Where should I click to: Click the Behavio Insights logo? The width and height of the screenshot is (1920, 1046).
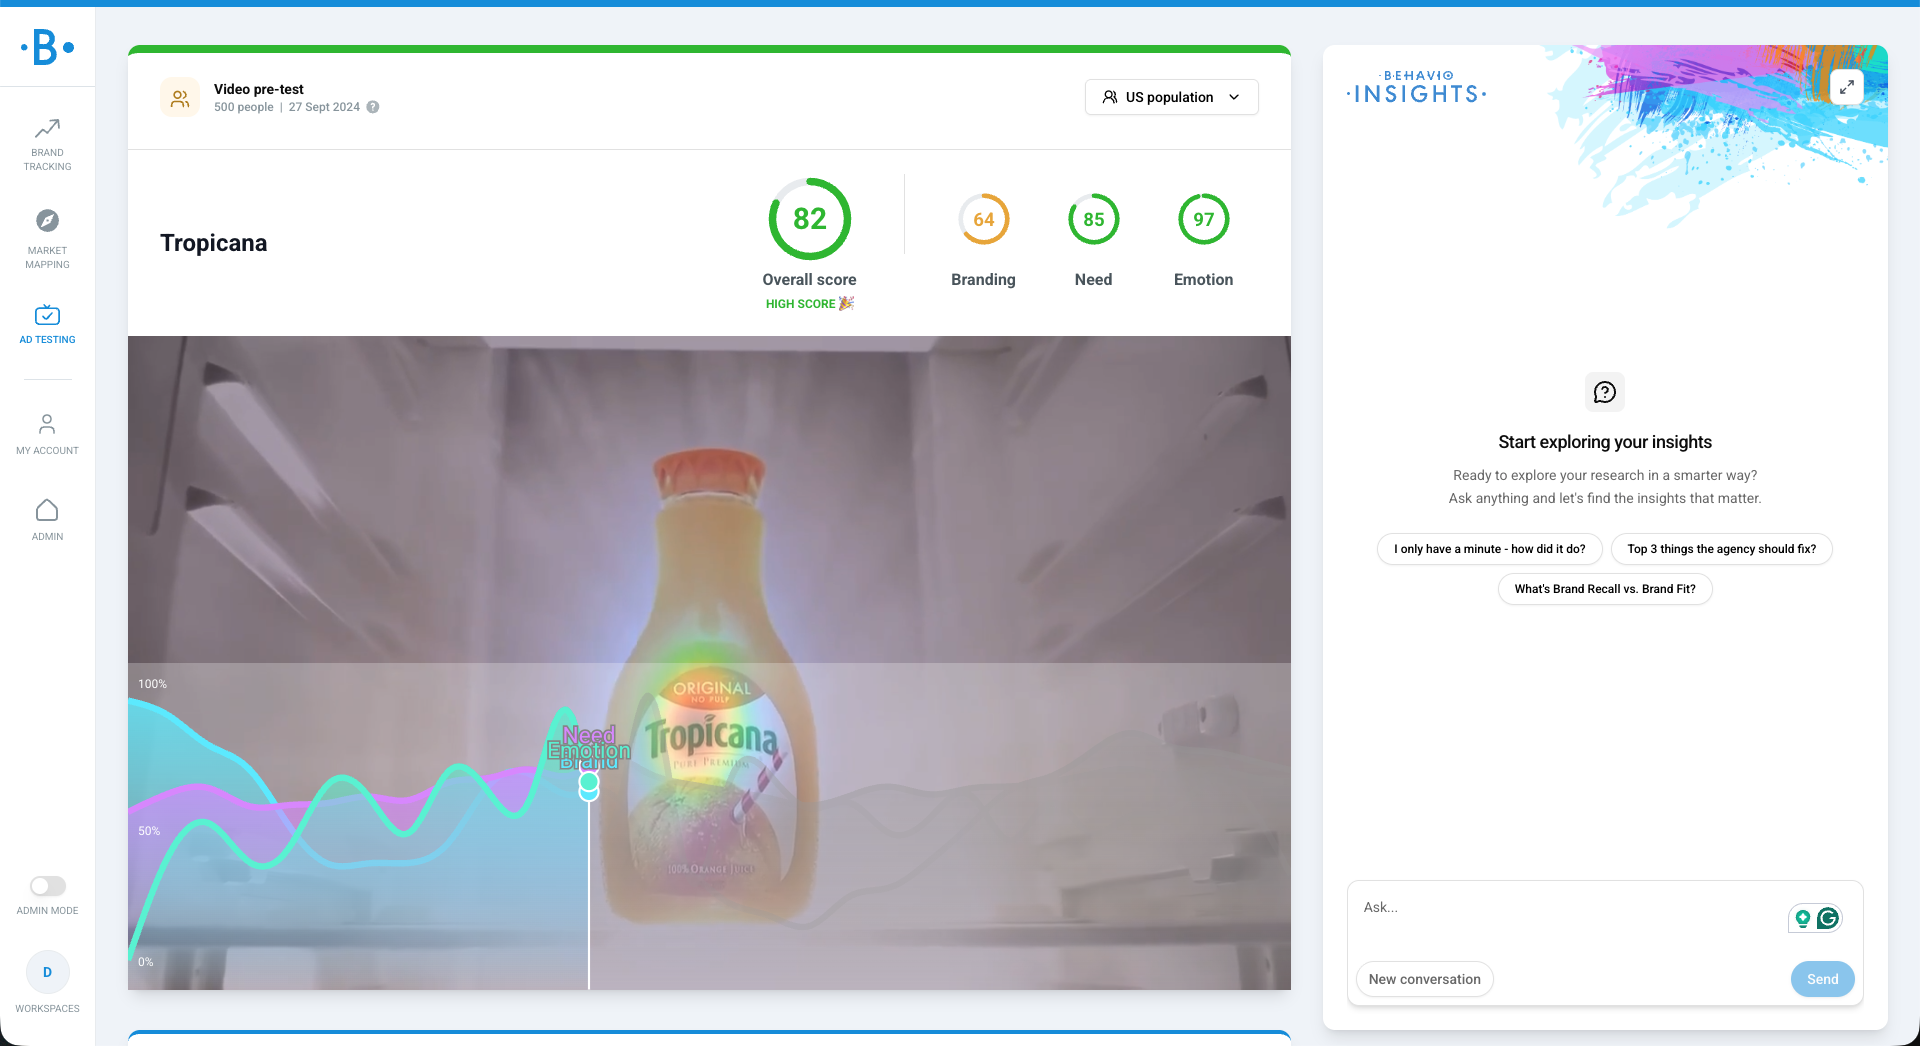coord(1417,88)
